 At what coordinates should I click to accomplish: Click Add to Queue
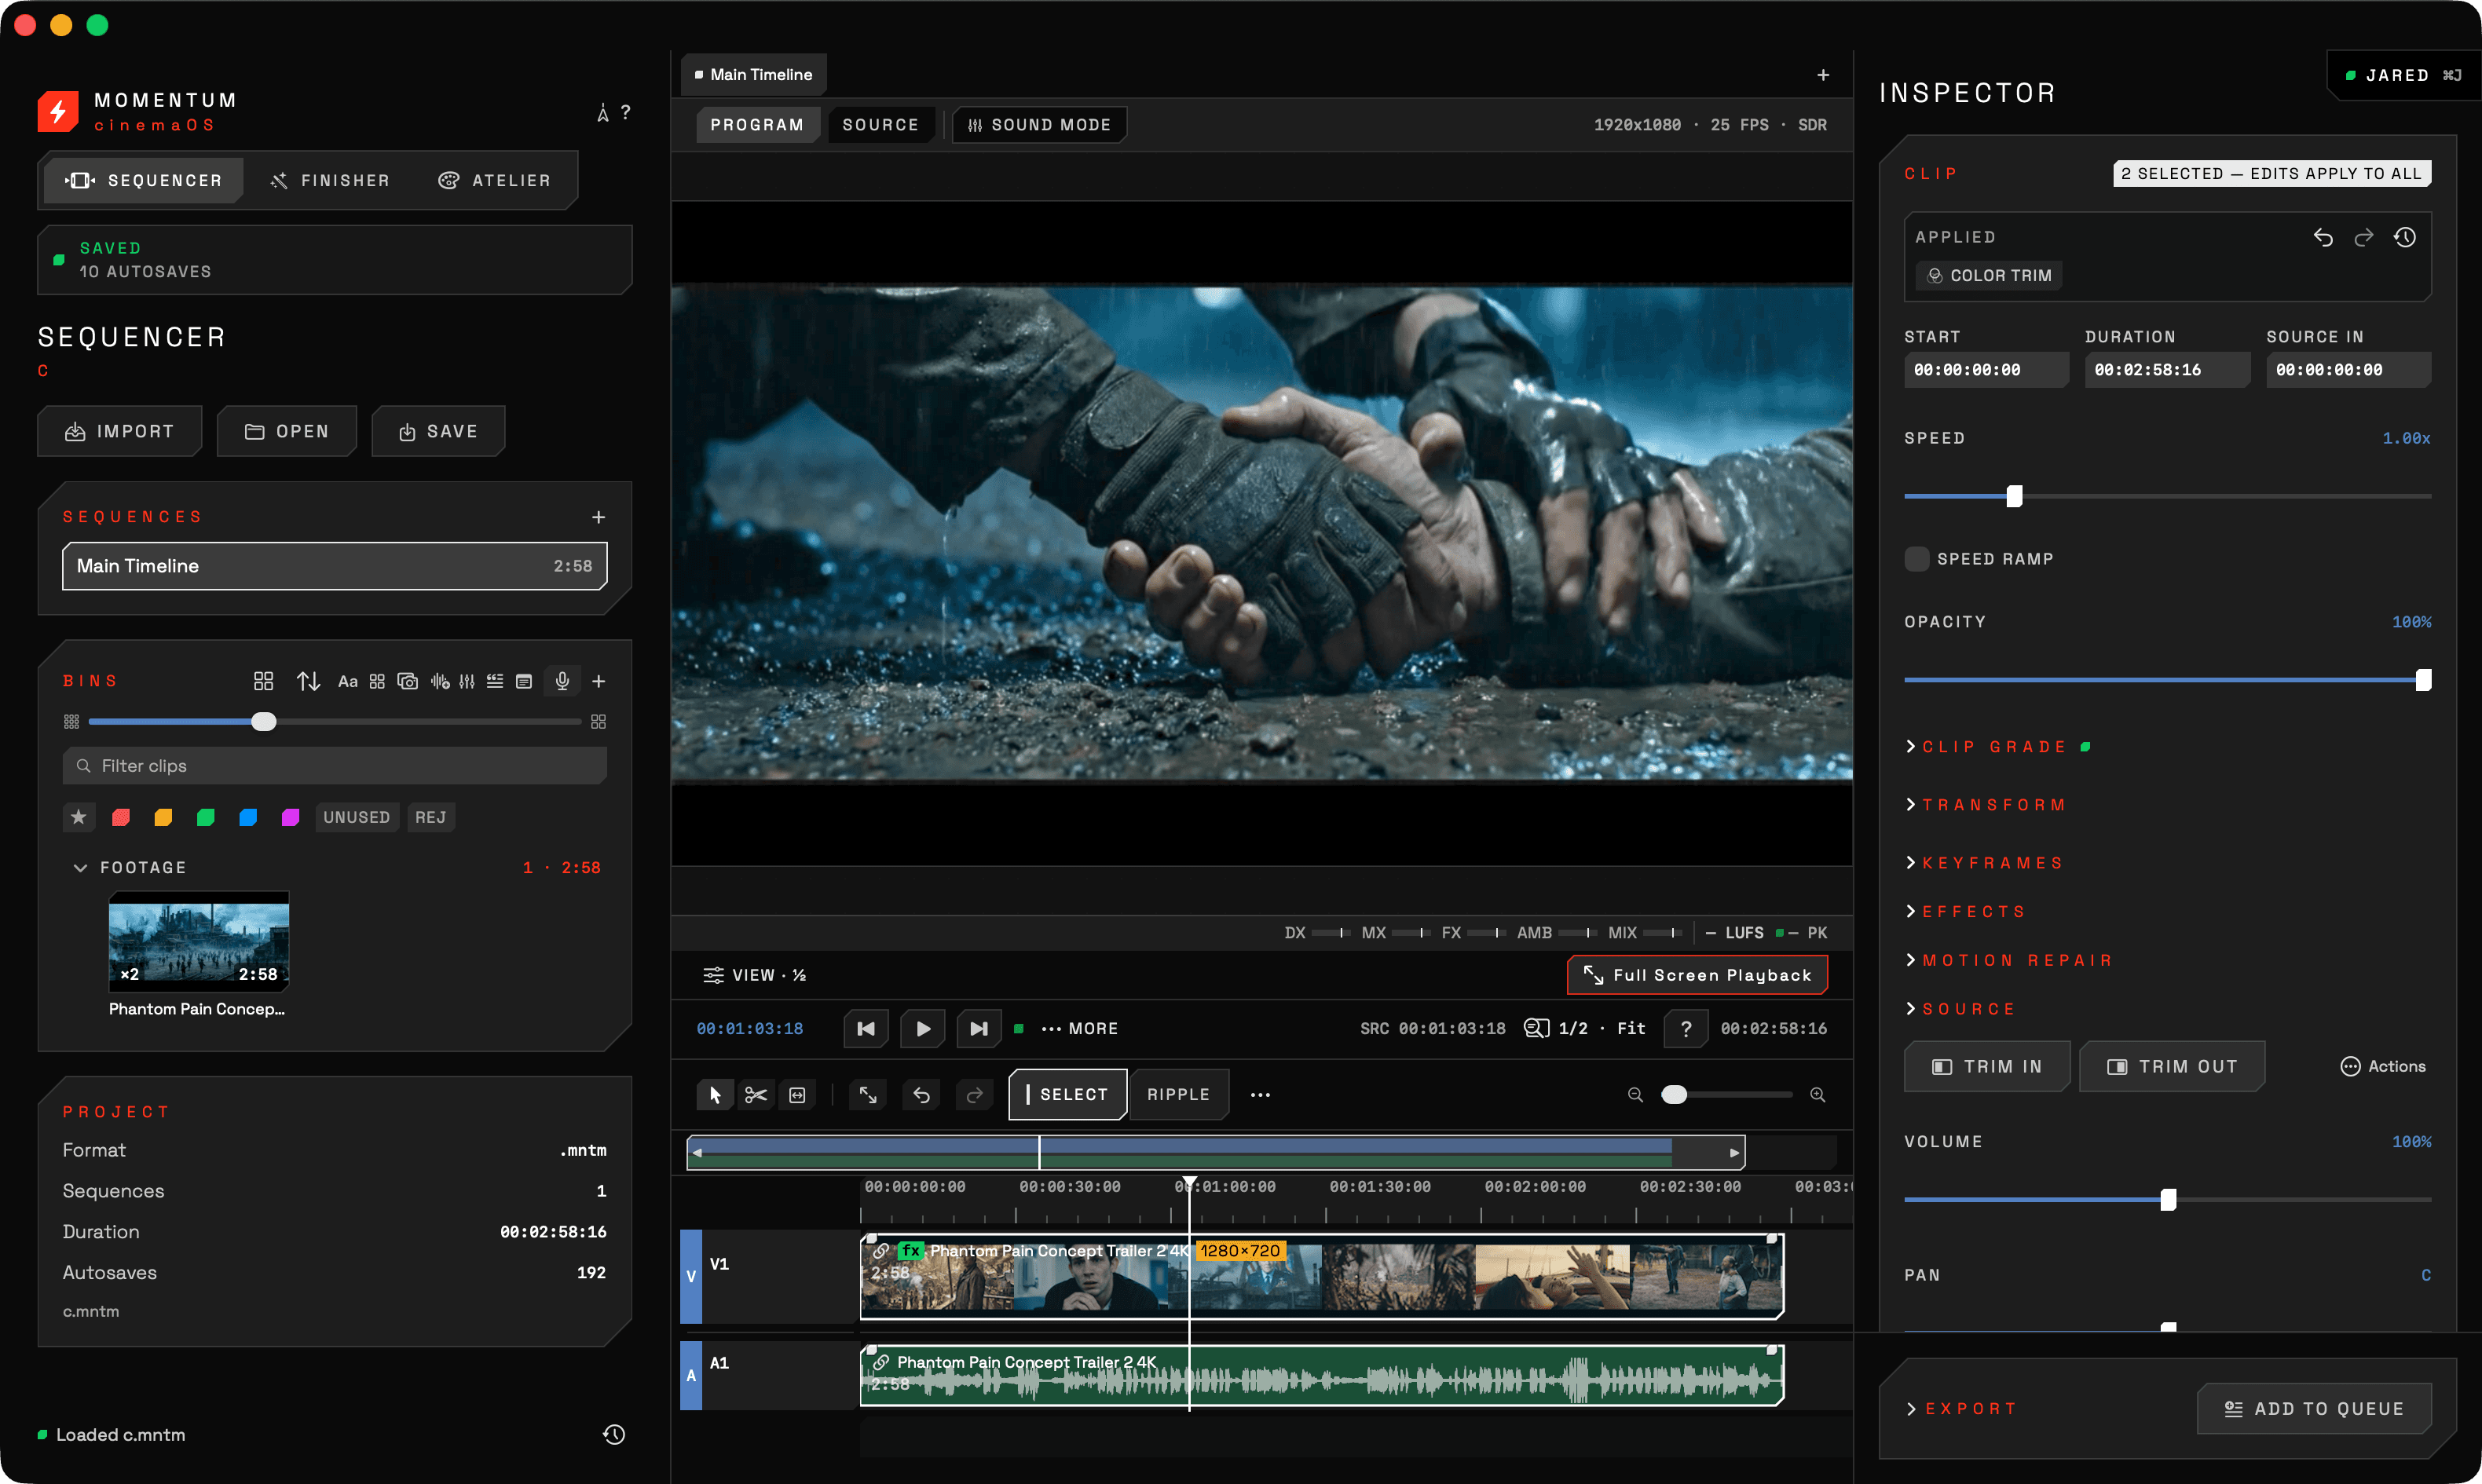point(2314,1409)
